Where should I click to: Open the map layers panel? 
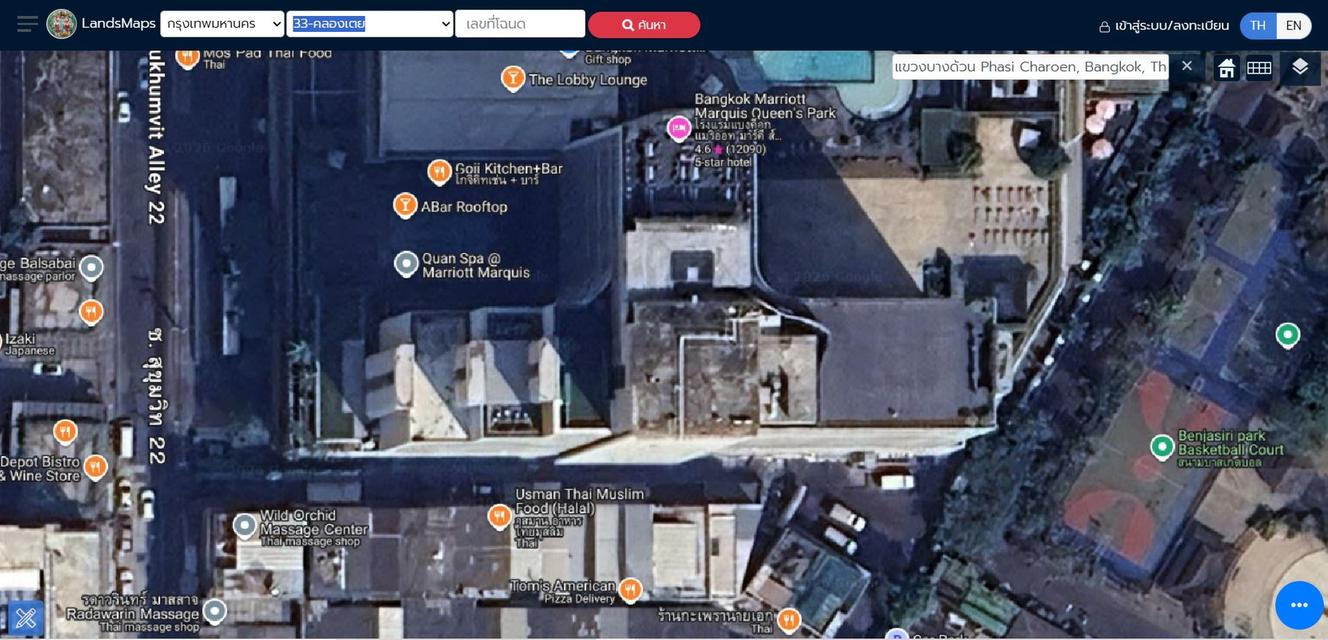(1299, 67)
